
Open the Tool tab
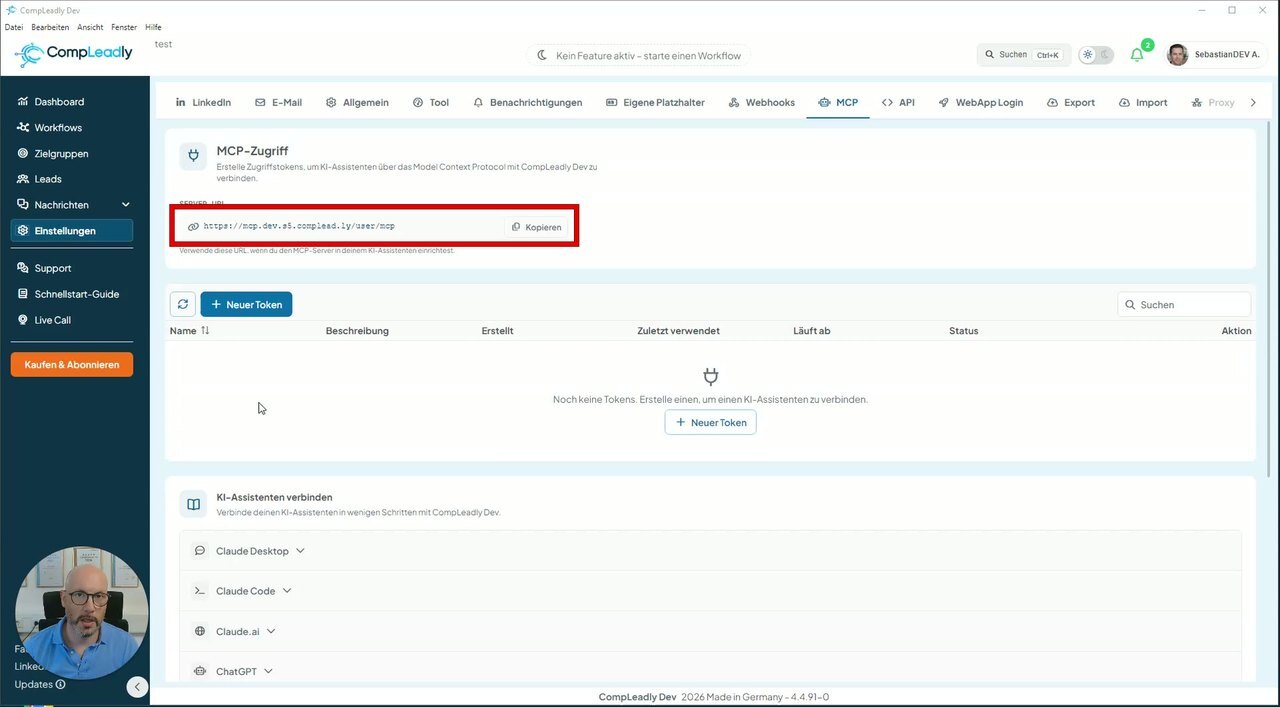click(431, 102)
